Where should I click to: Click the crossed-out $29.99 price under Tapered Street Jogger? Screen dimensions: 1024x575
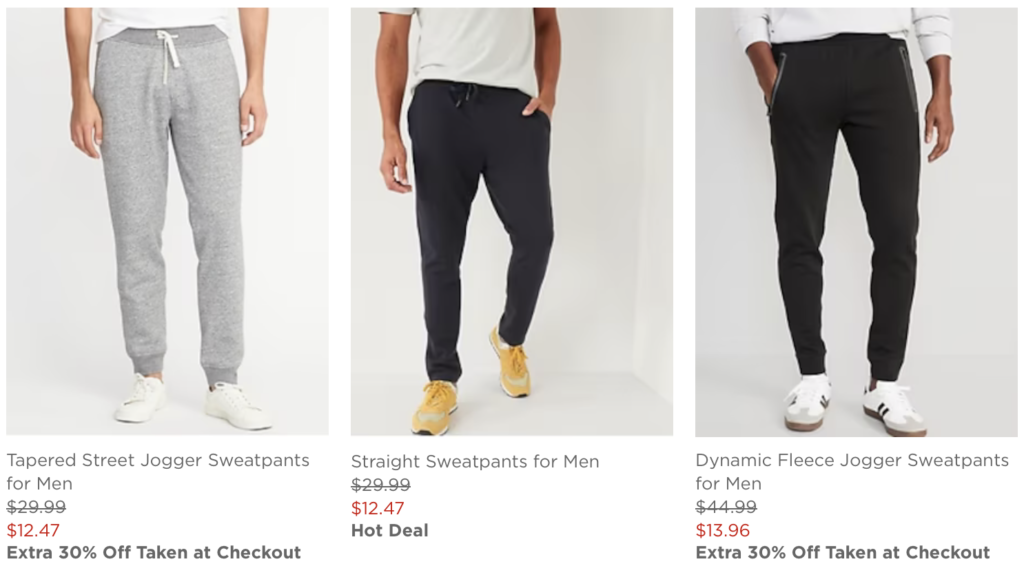pos(36,507)
